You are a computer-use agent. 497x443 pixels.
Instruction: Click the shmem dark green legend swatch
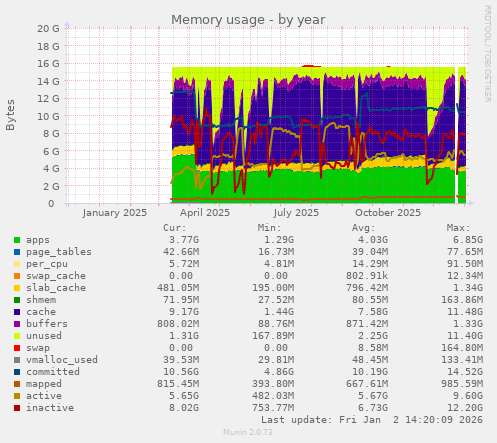(x=17, y=300)
